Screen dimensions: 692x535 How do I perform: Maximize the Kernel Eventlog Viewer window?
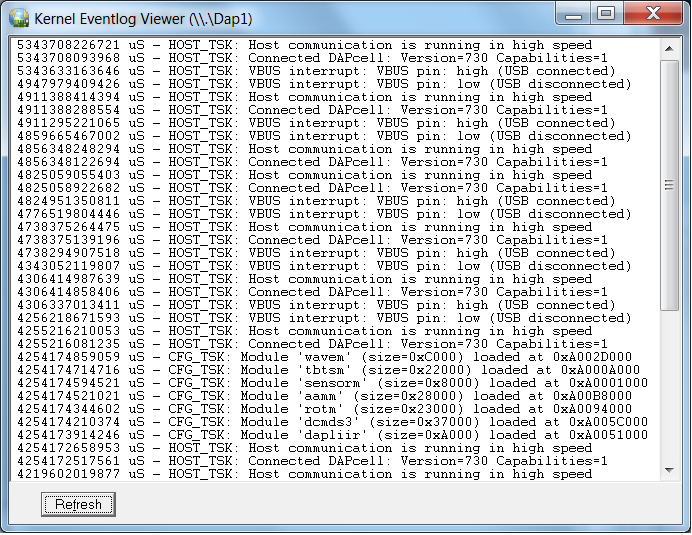point(606,13)
